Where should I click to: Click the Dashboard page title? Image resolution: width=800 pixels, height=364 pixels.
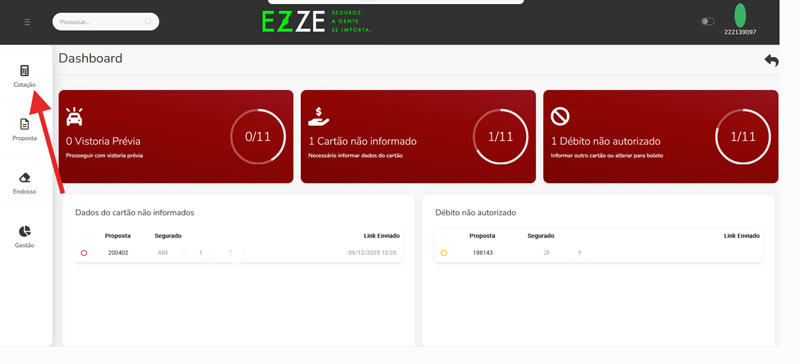[90, 58]
